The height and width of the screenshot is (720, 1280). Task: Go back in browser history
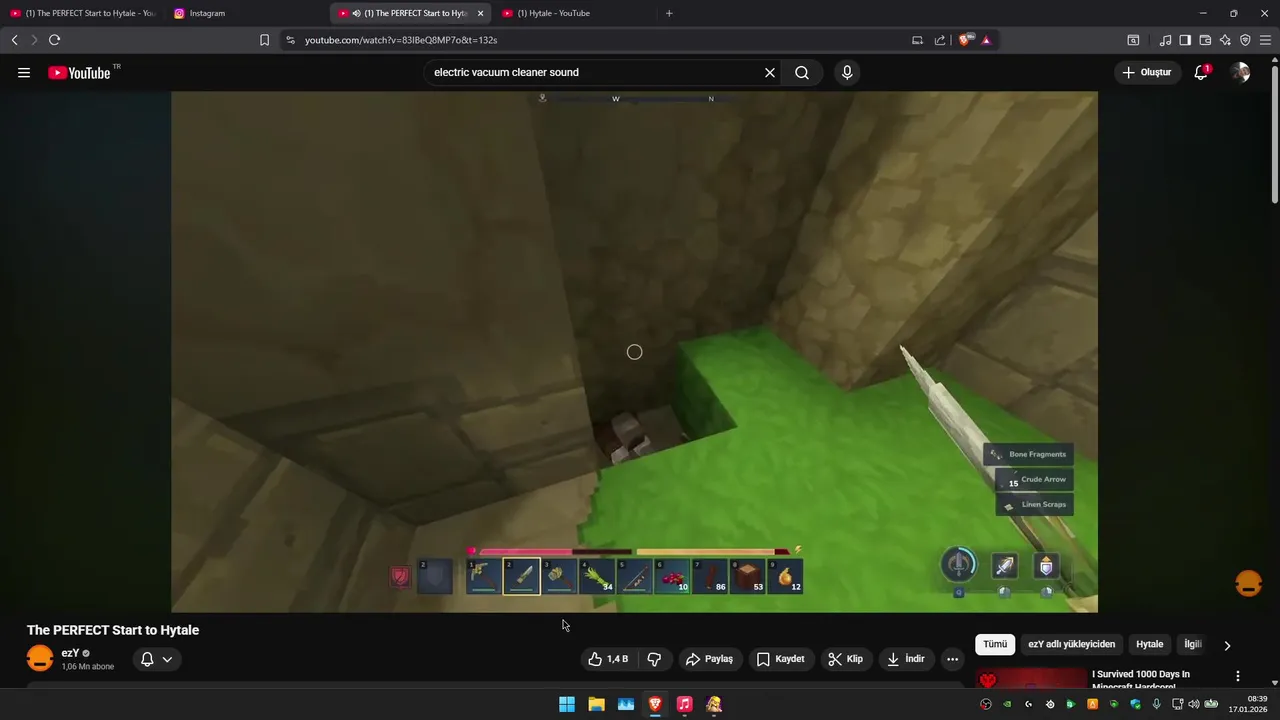click(x=14, y=40)
